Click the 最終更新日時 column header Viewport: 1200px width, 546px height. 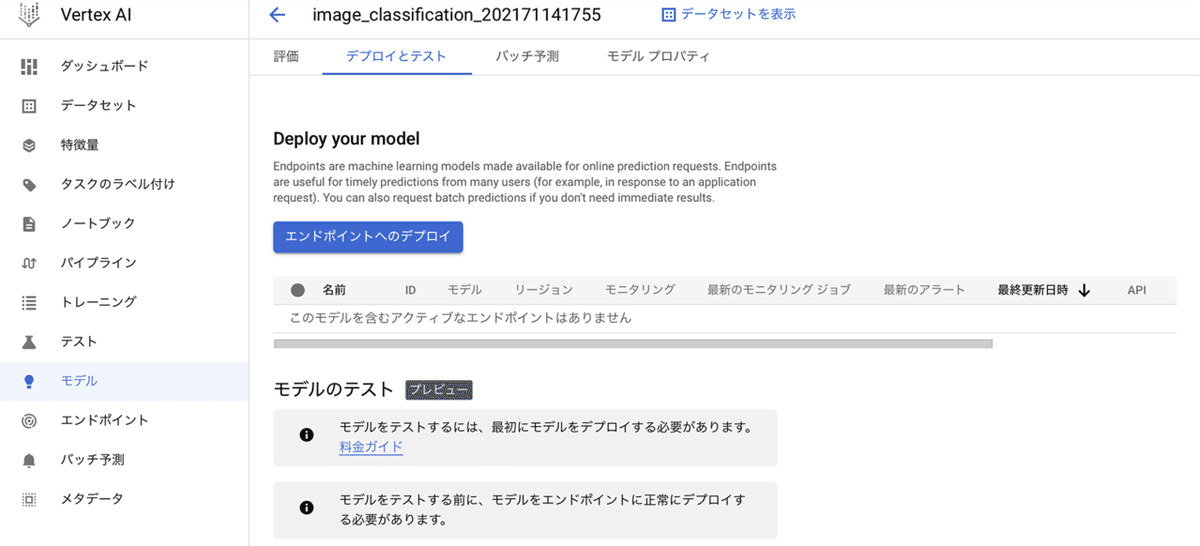1033,290
